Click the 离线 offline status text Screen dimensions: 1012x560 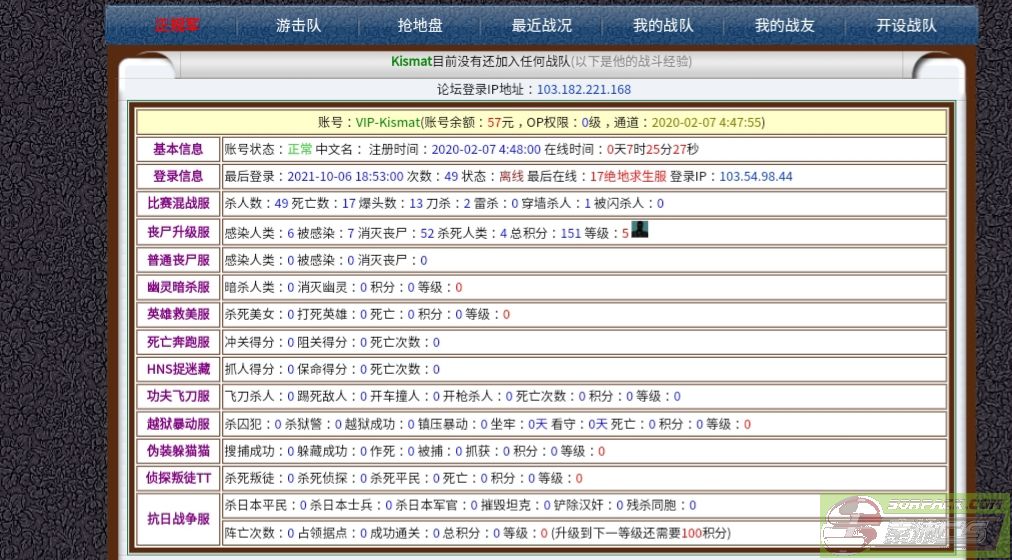tap(512, 177)
